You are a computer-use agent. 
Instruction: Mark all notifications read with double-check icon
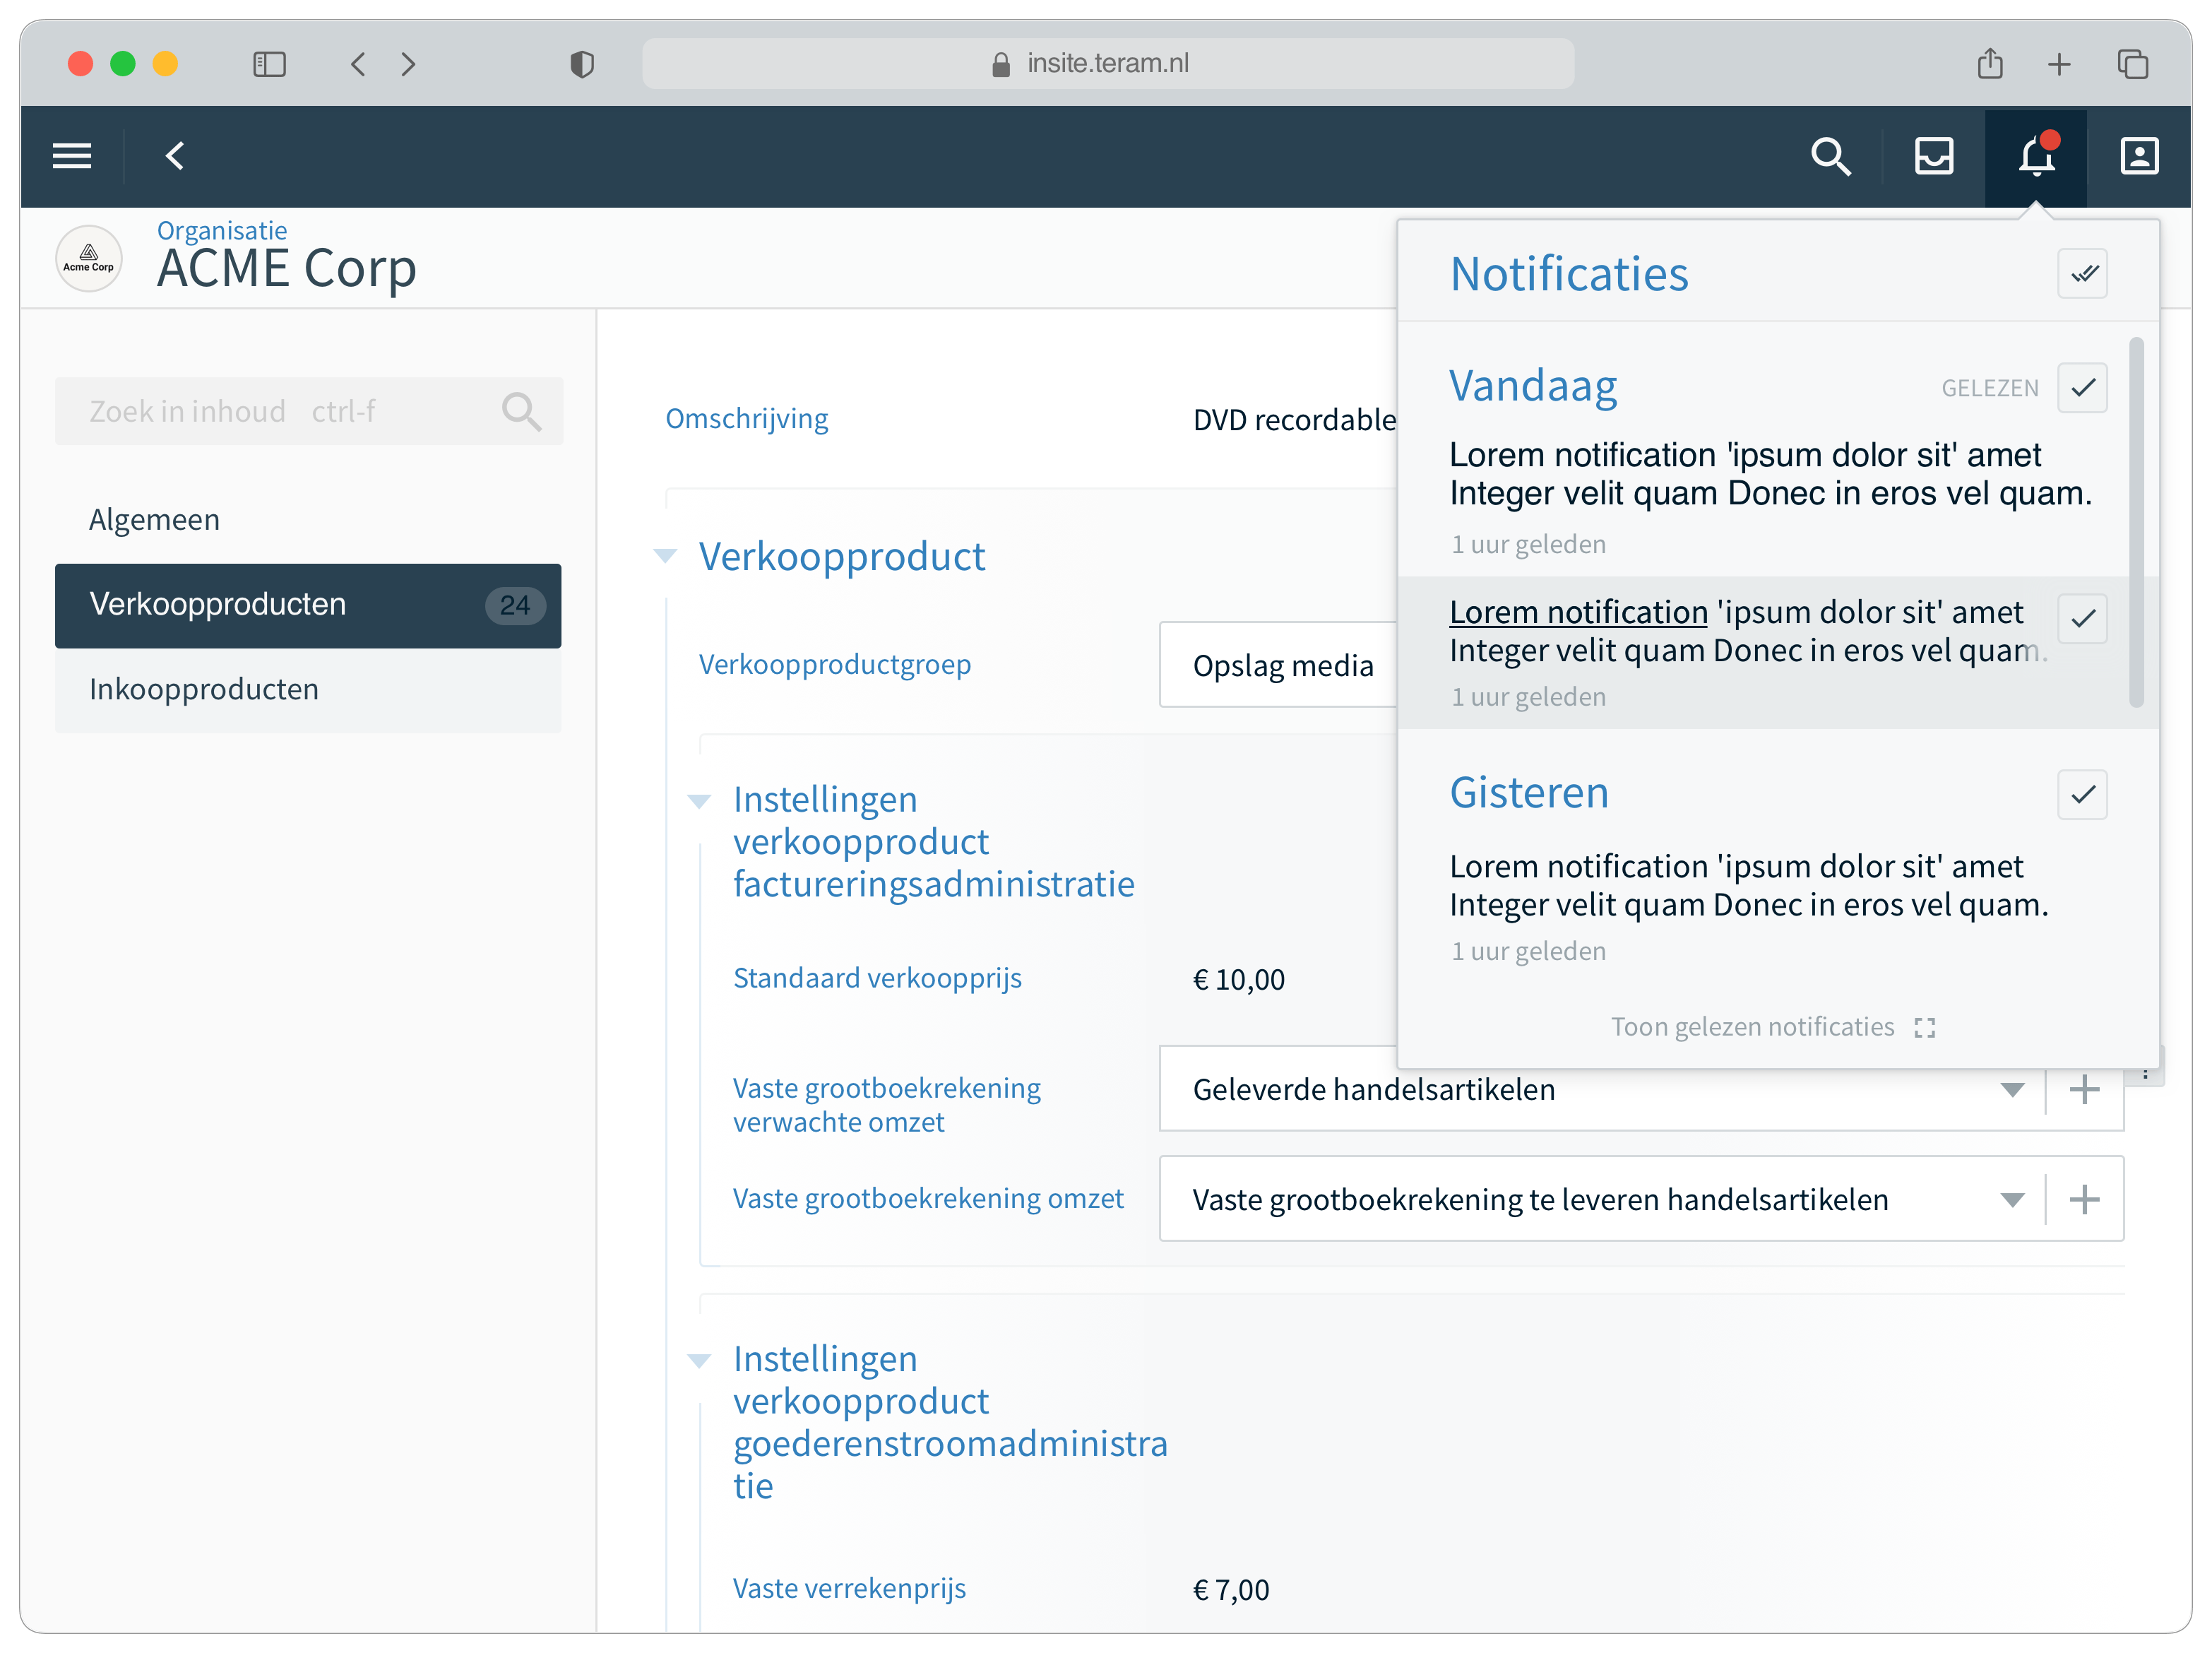click(x=2083, y=273)
